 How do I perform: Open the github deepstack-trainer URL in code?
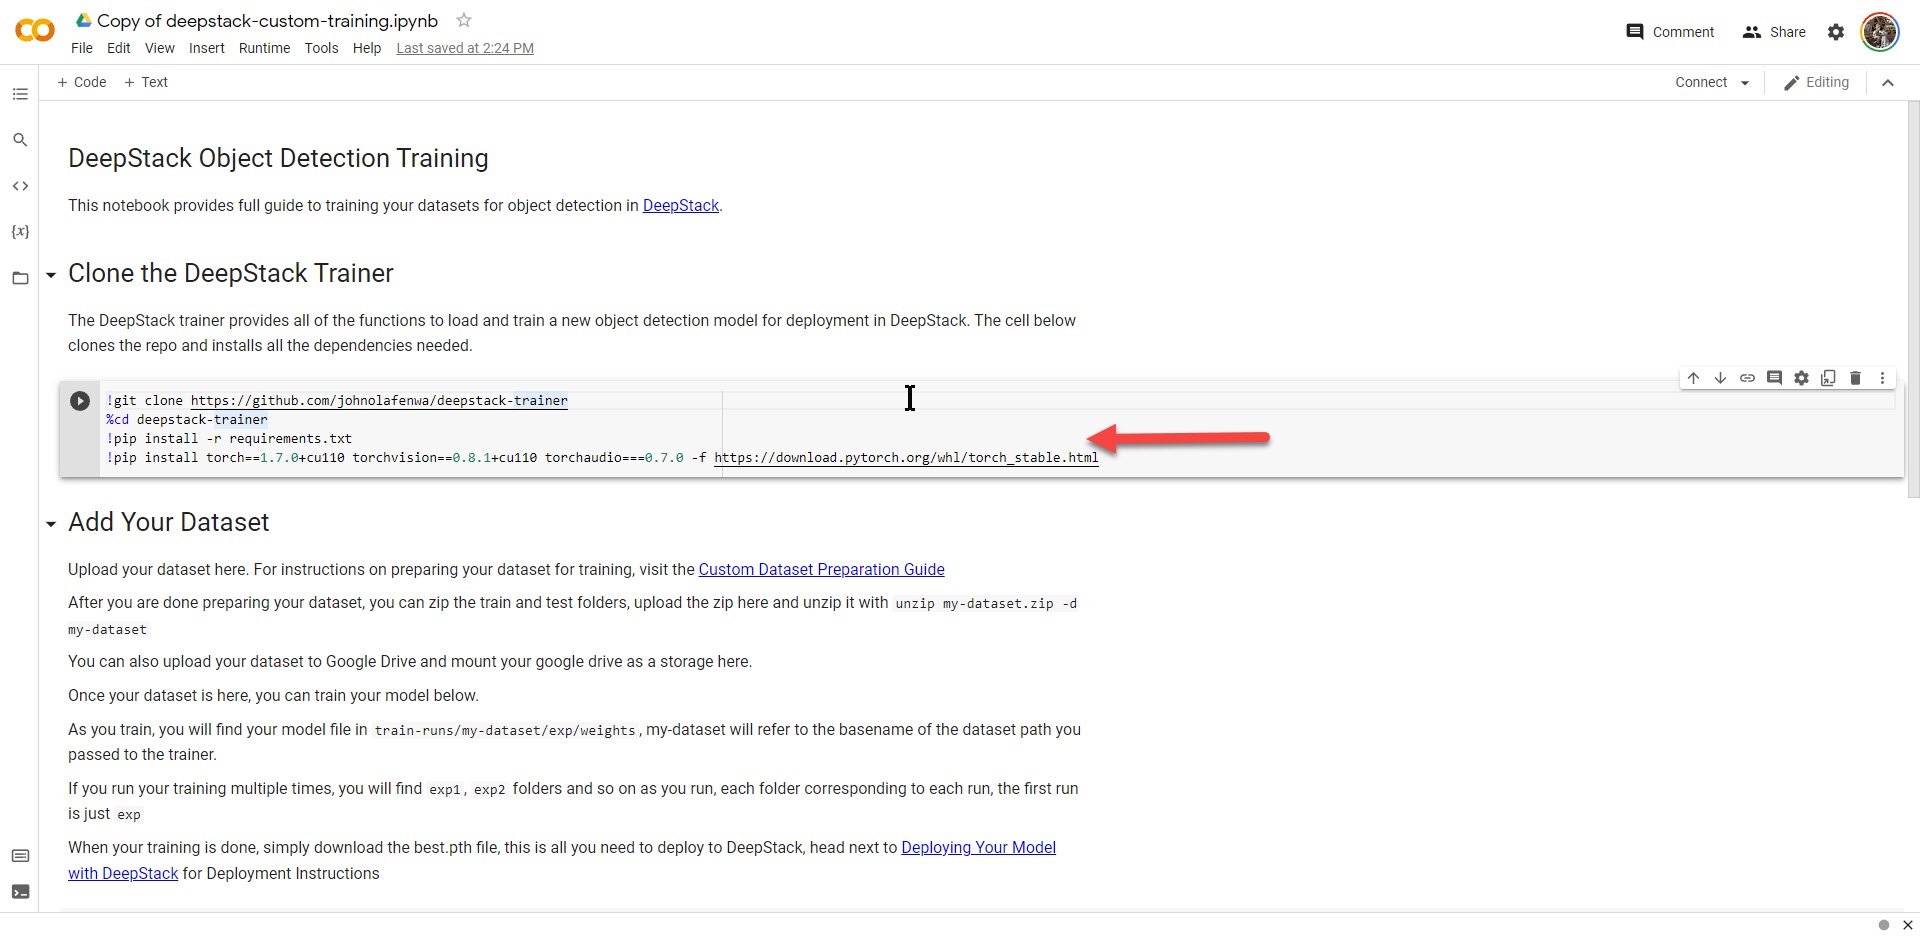(x=379, y=400)
